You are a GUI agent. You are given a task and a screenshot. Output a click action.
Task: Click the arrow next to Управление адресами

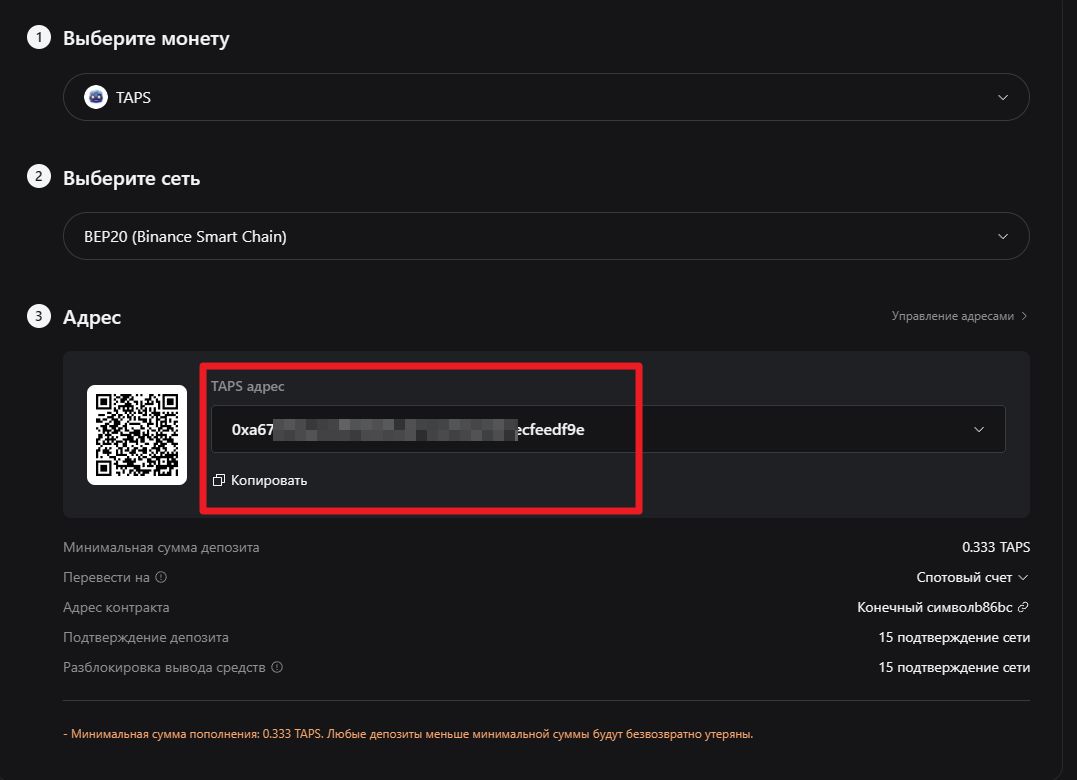(1024, 316)
